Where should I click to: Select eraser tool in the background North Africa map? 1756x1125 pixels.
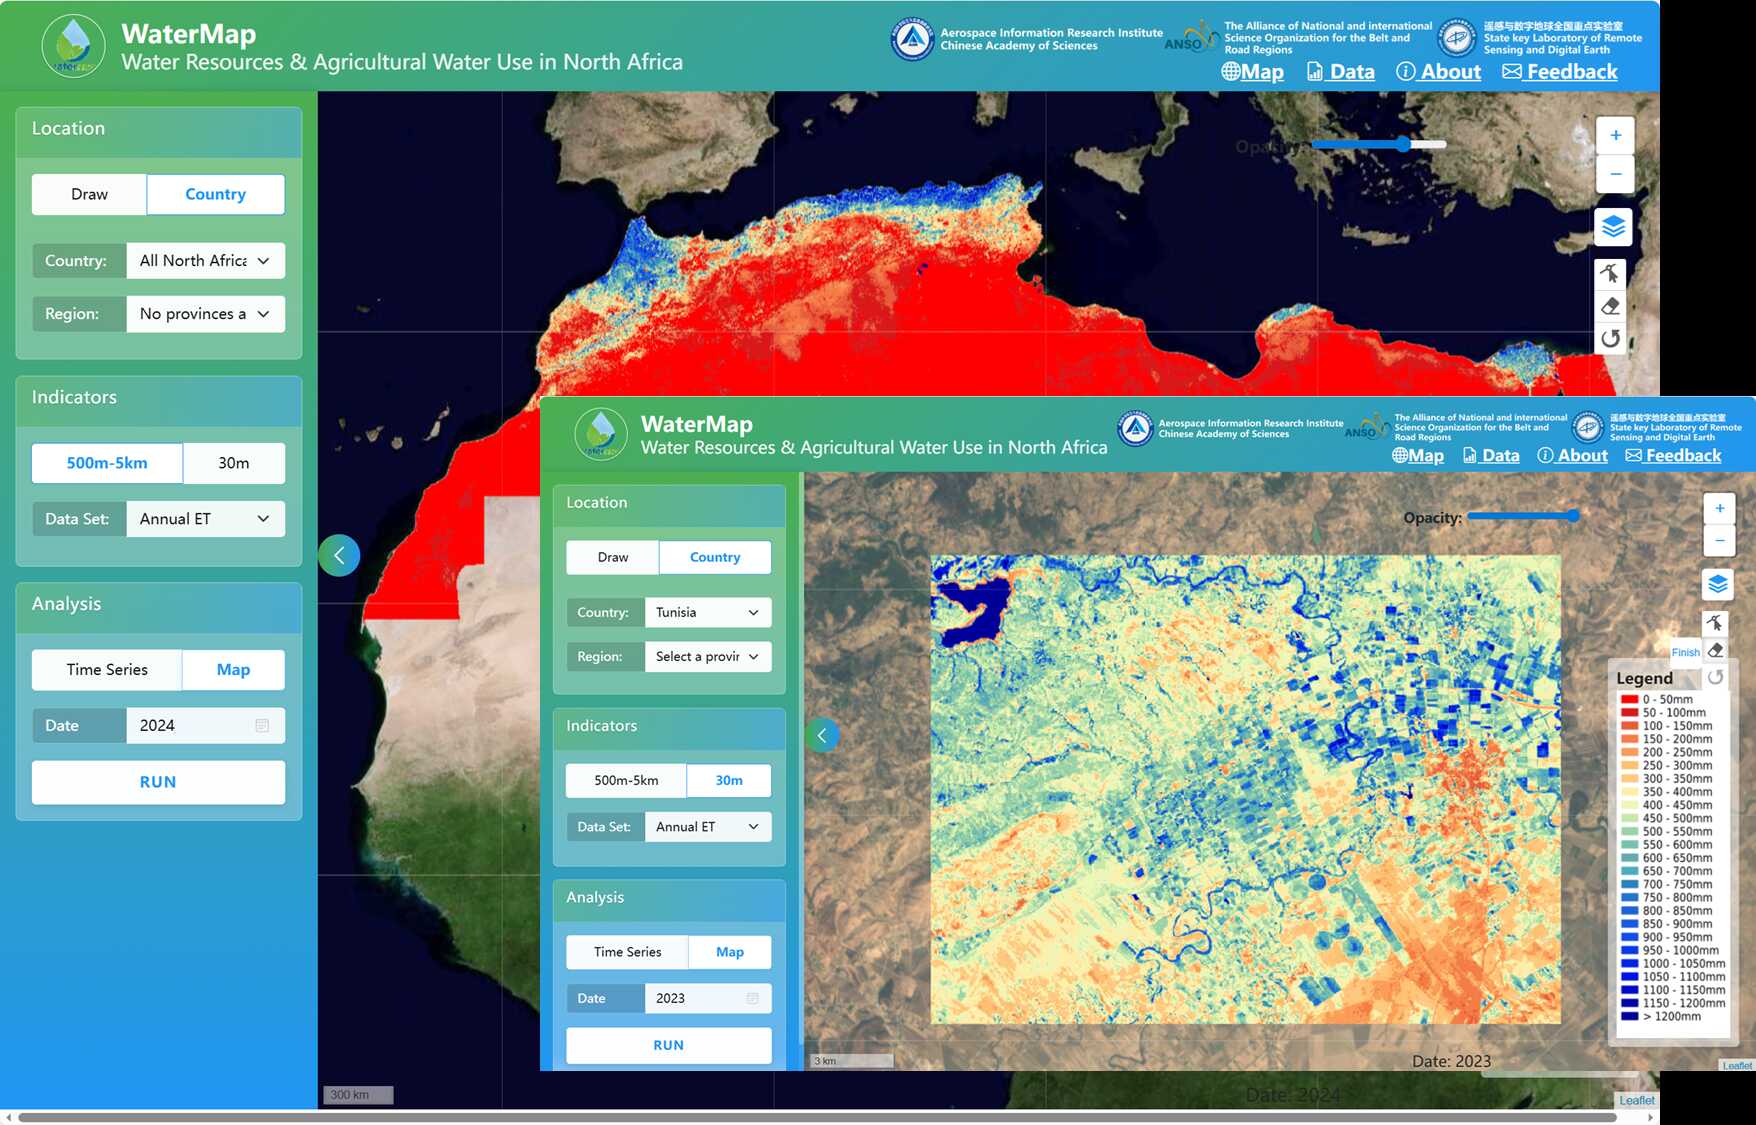point(1610,307)
